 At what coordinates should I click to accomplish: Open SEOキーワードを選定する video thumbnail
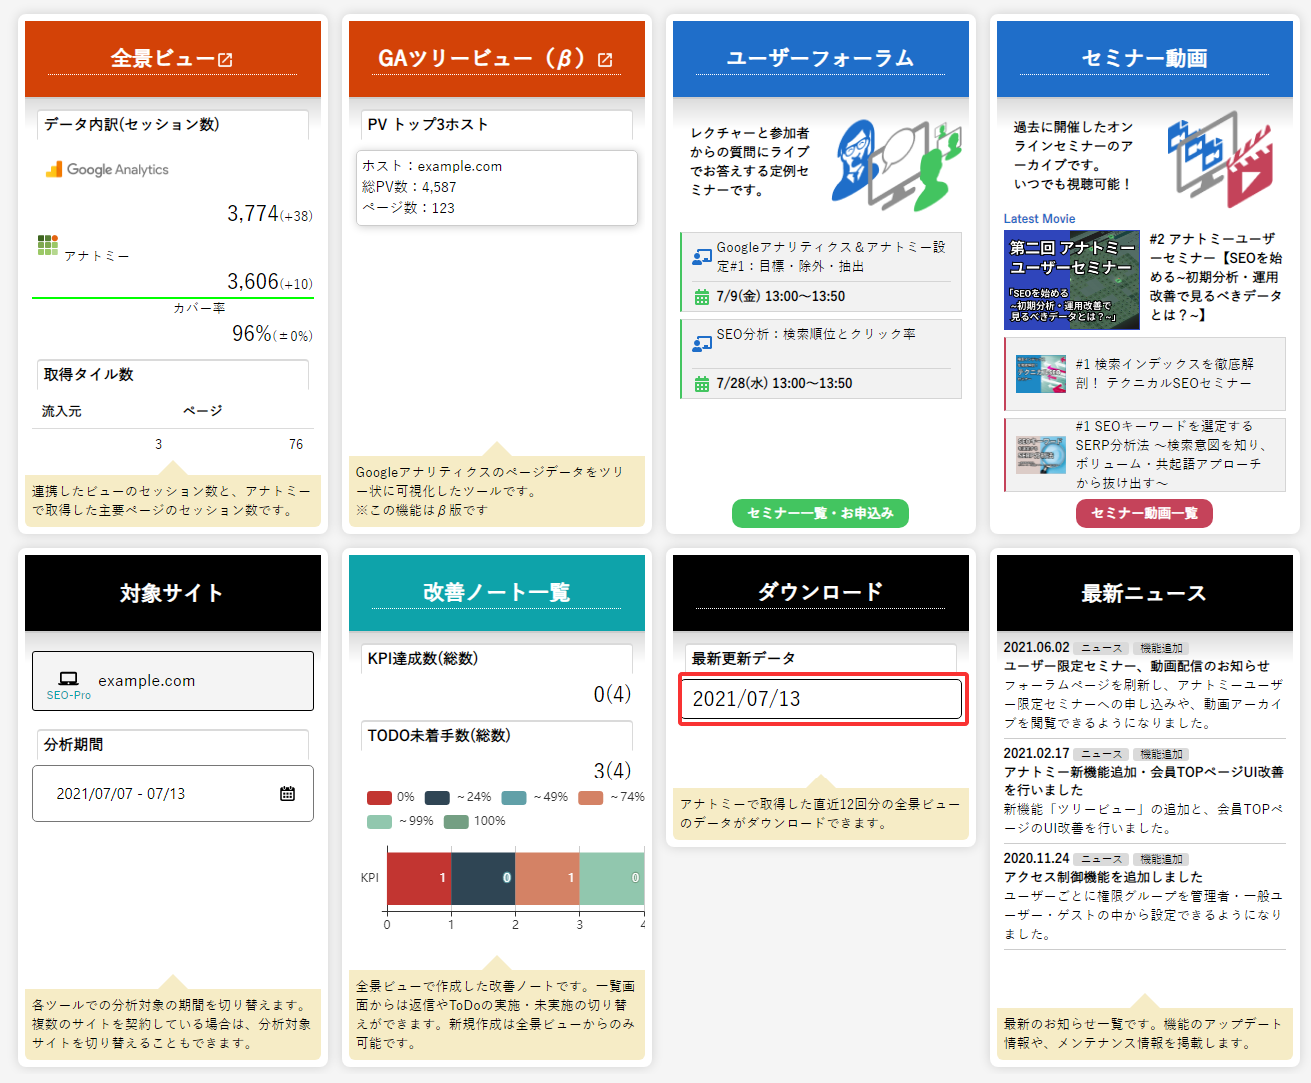tap(1040, 455)
